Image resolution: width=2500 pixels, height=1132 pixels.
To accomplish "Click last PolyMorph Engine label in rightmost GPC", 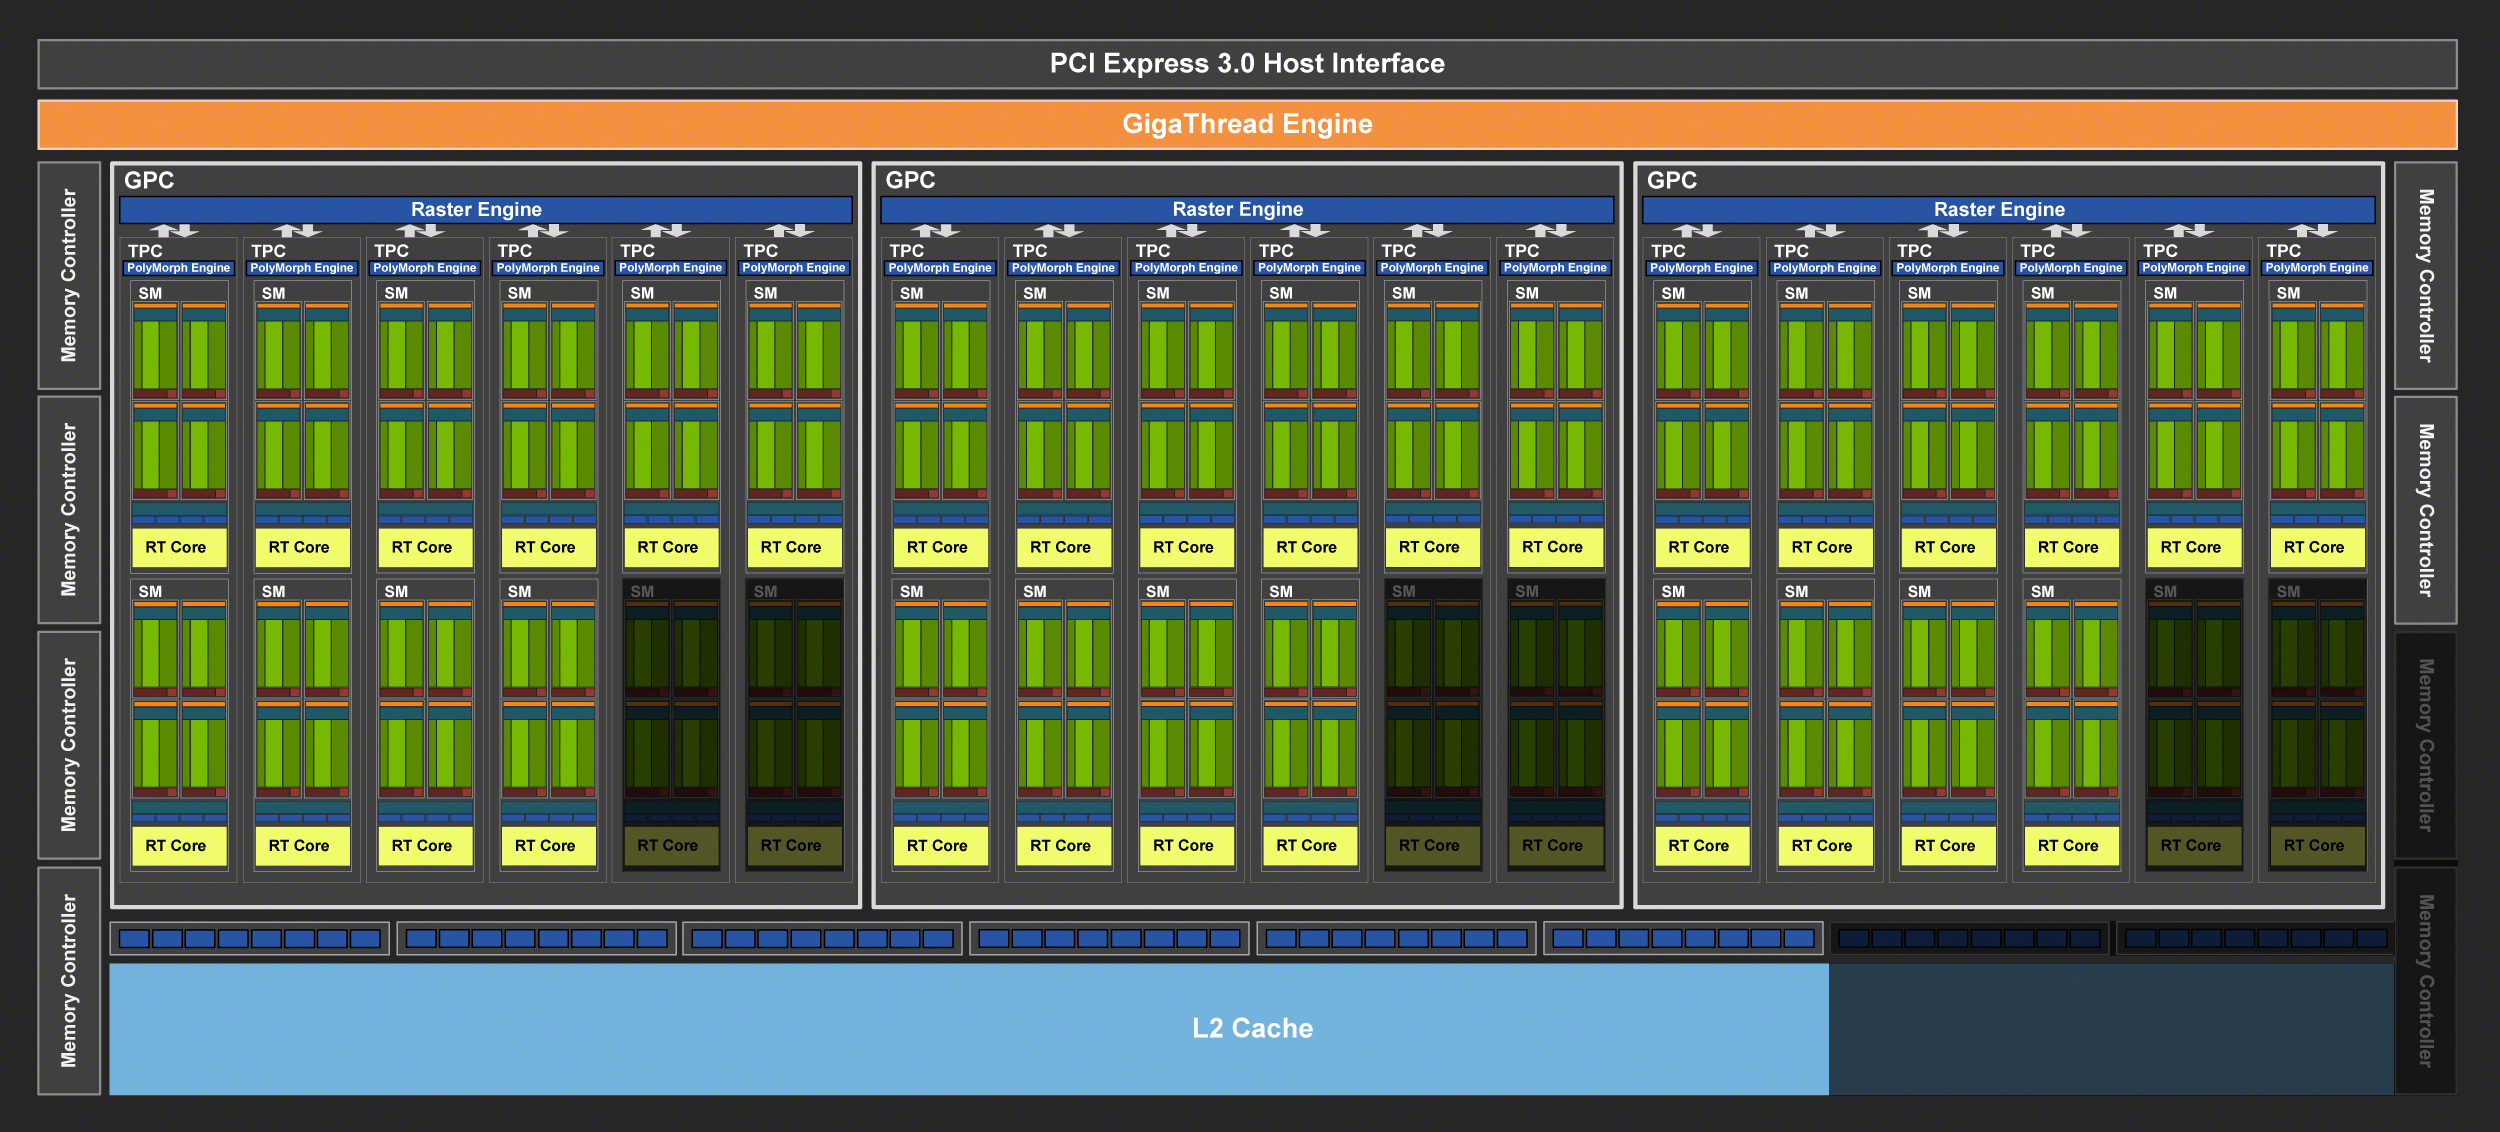I will (x=2316, y=268).
